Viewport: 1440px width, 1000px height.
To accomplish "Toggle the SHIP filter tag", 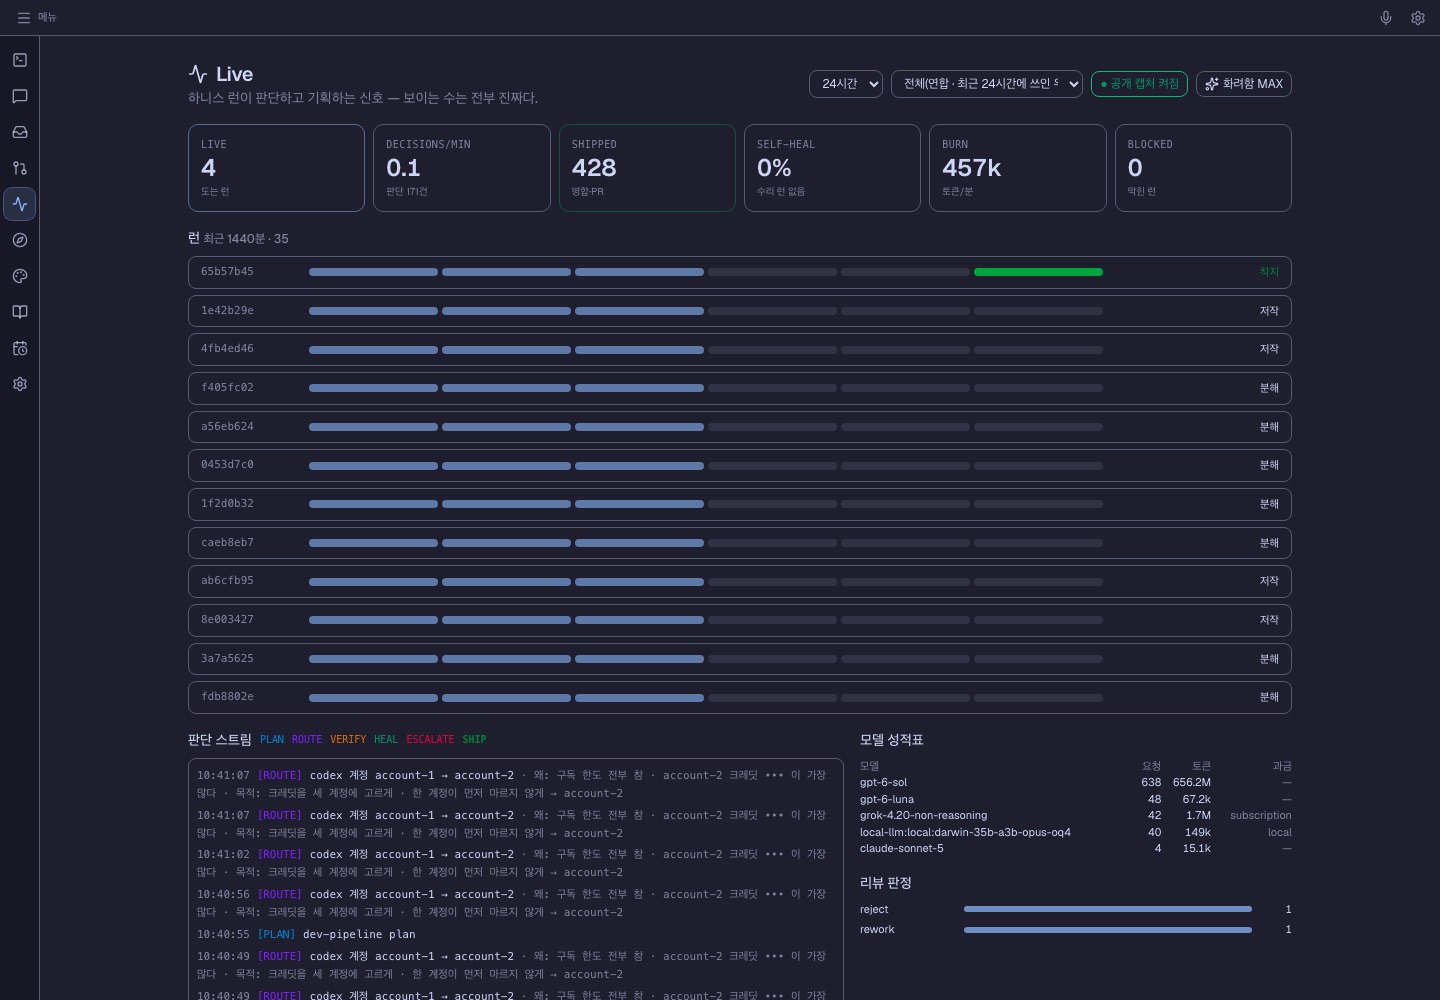I will pos(474,740).
